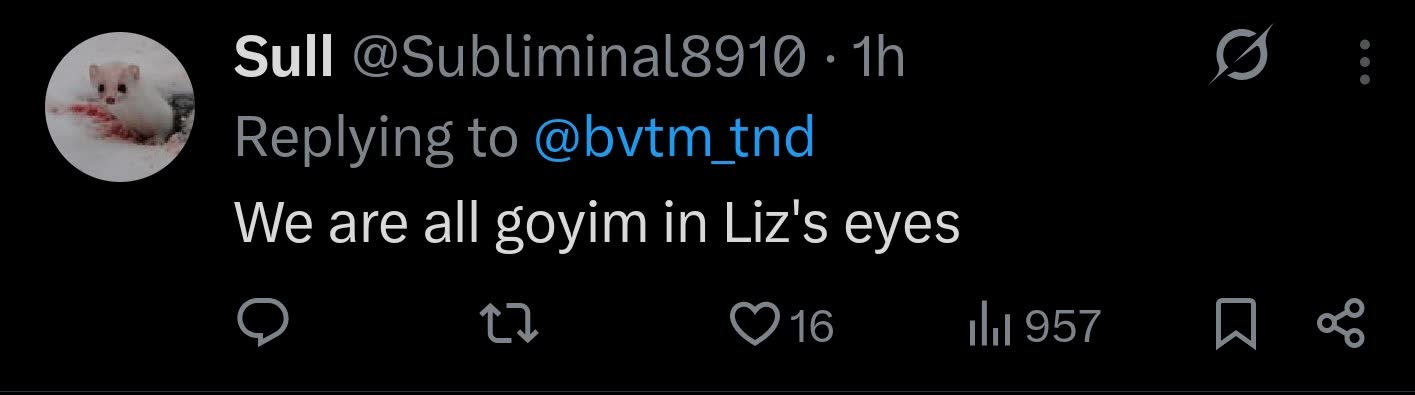
Task: Bookmark this reply with the bookmark icon
Action: 1236,326
